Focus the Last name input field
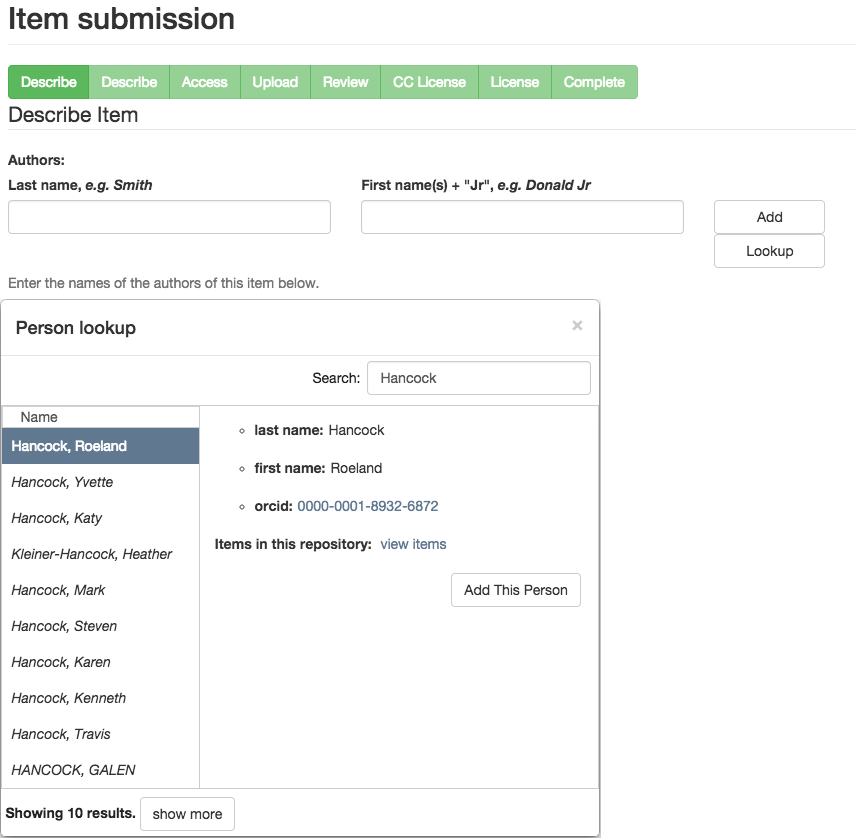The image size is (863, 838). coord(169,217)
